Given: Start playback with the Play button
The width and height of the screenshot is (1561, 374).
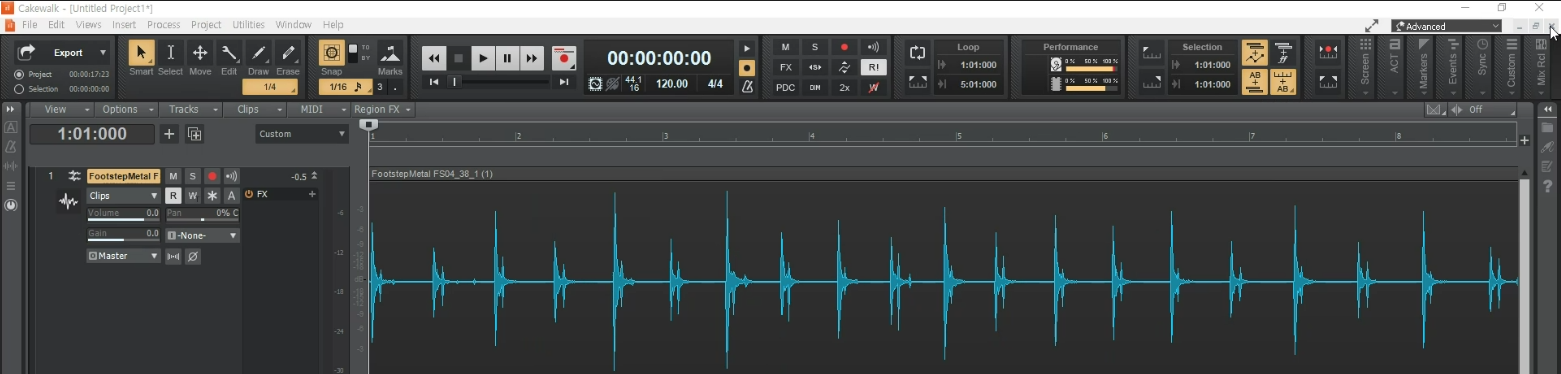Looking at the screenshot, I should pyautogui.click(x=483, y=58).
